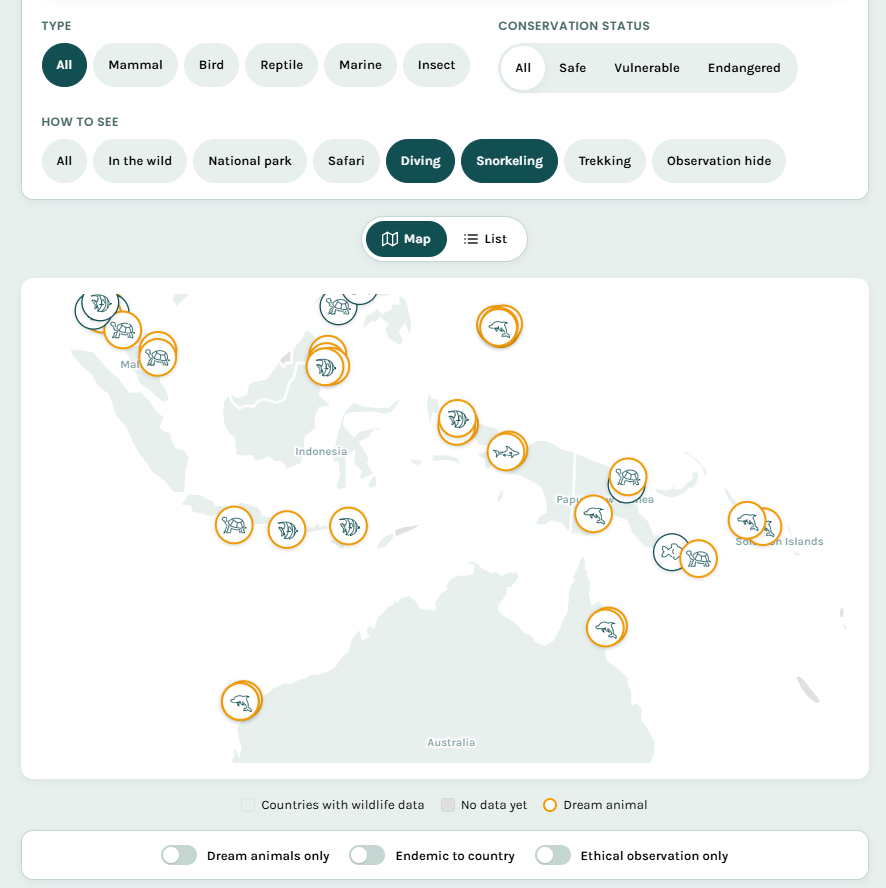
Task: Click the list icon in view switcher
Action: coord(470,239)
